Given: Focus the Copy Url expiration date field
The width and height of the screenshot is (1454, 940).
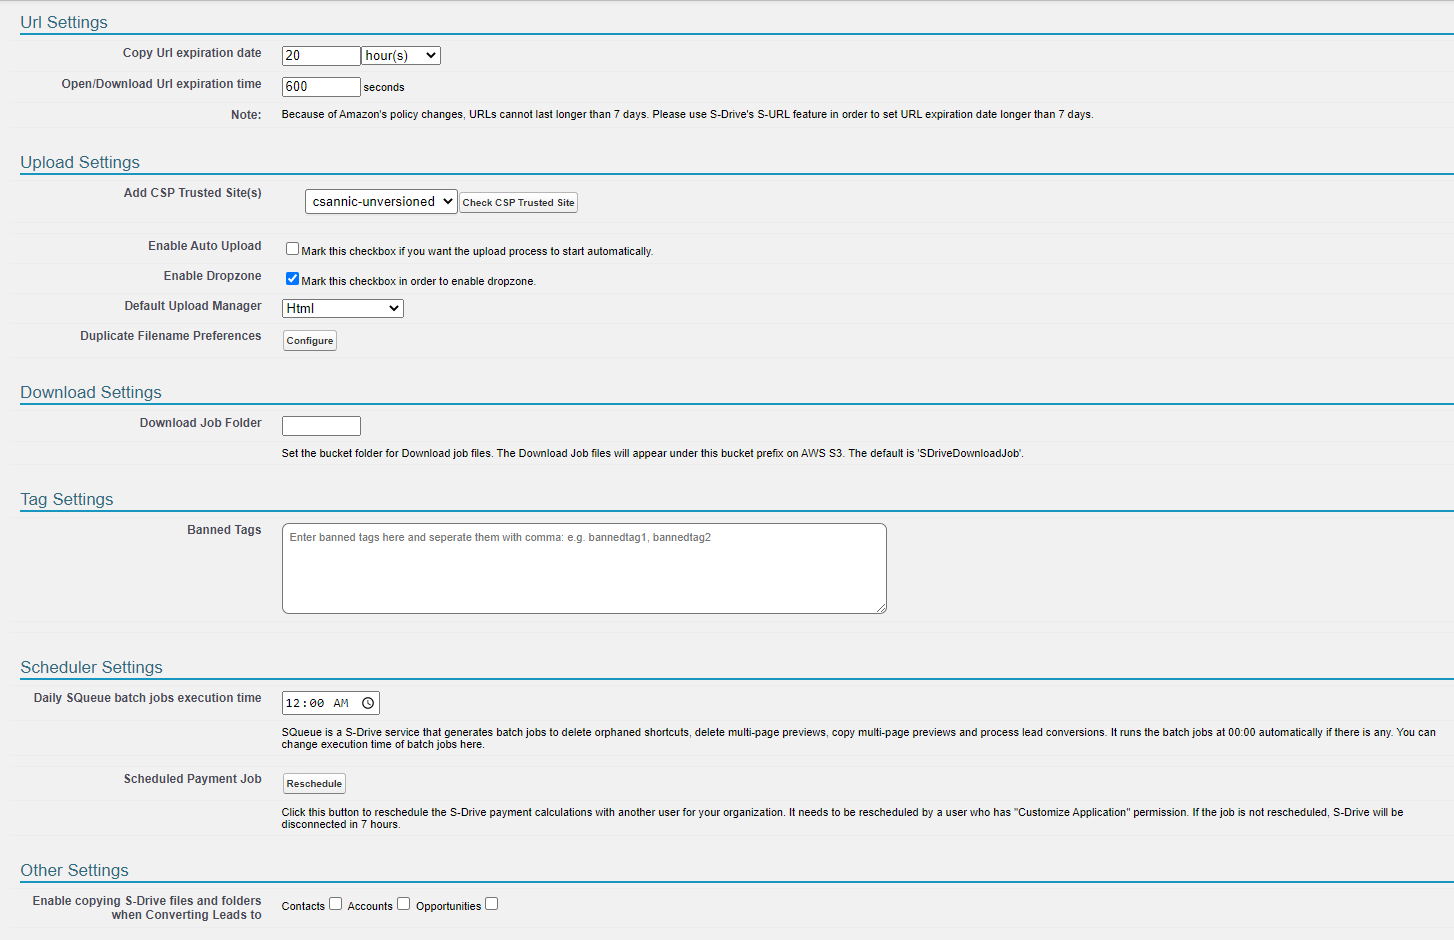Looking at the screenshot, I should (320, 56).
